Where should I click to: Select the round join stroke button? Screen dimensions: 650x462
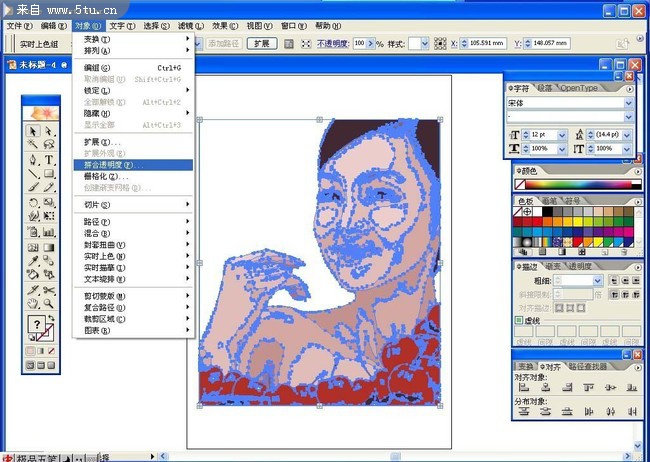(x=625, y=294)
